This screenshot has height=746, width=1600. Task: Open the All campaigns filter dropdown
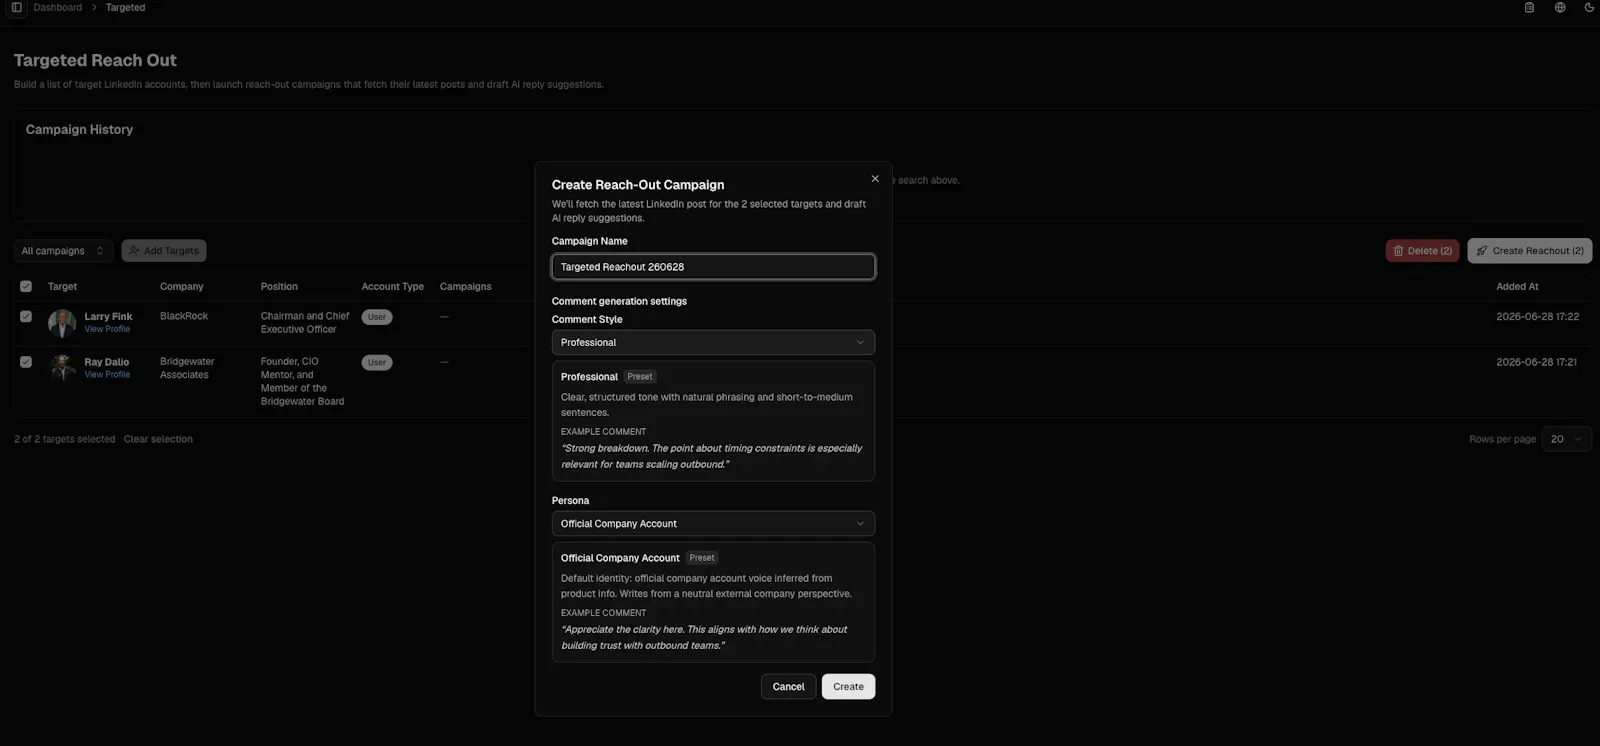tap(63, 251)
